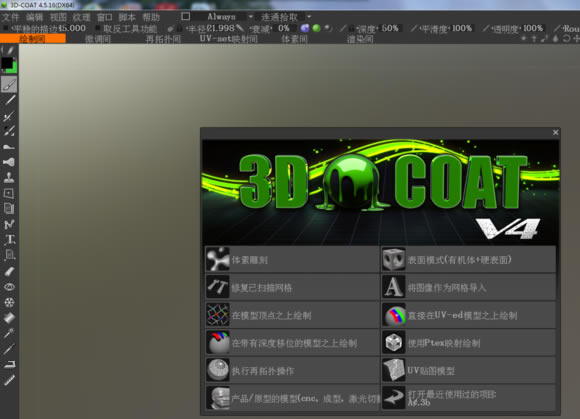Image resolution: width=580 pixels, height=419 pixels.
Task: Toggle the depth lock icon before 深度
Action: pyautogui.click(x=352, y=28)
